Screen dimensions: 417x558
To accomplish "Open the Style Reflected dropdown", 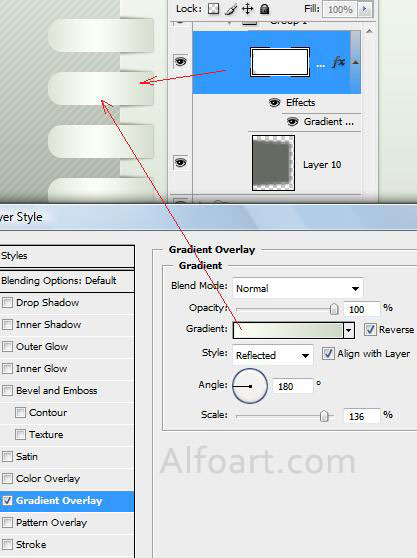I will coord(273,355).
